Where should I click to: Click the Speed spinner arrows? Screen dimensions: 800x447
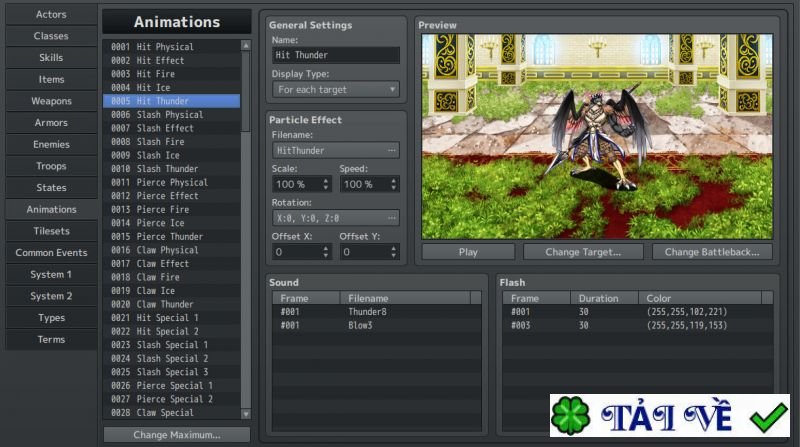click(393, 184)
